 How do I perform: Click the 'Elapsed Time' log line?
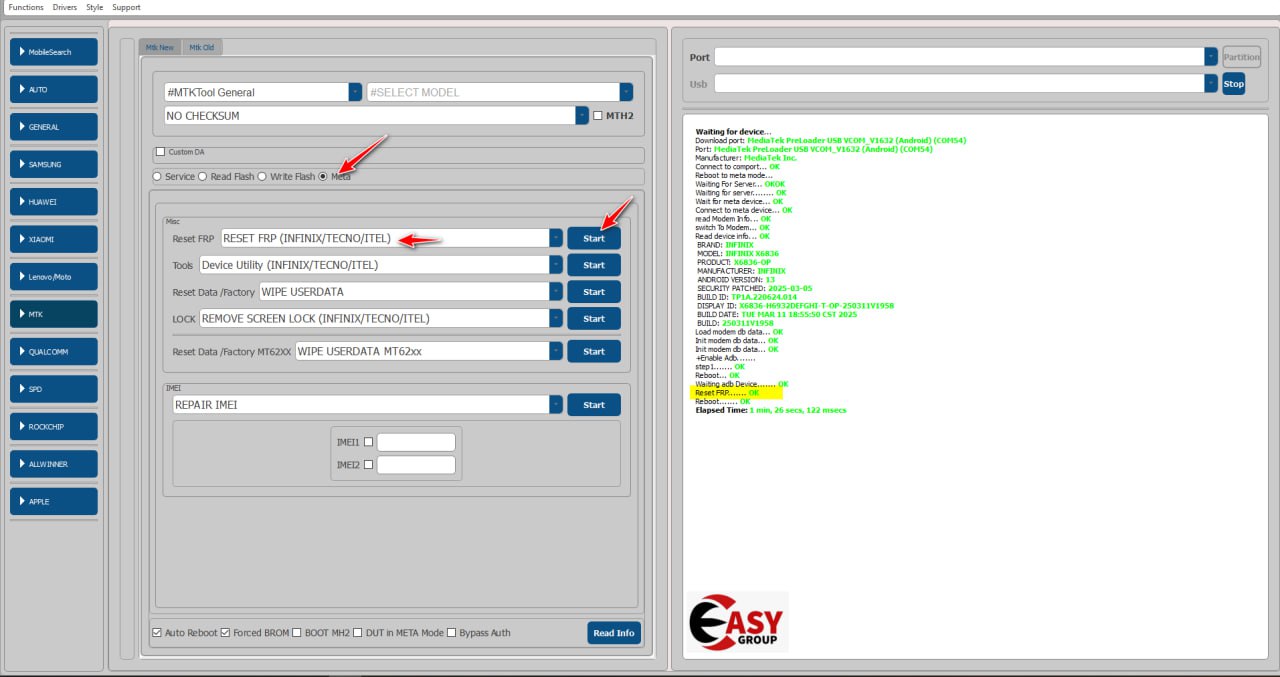771,410
